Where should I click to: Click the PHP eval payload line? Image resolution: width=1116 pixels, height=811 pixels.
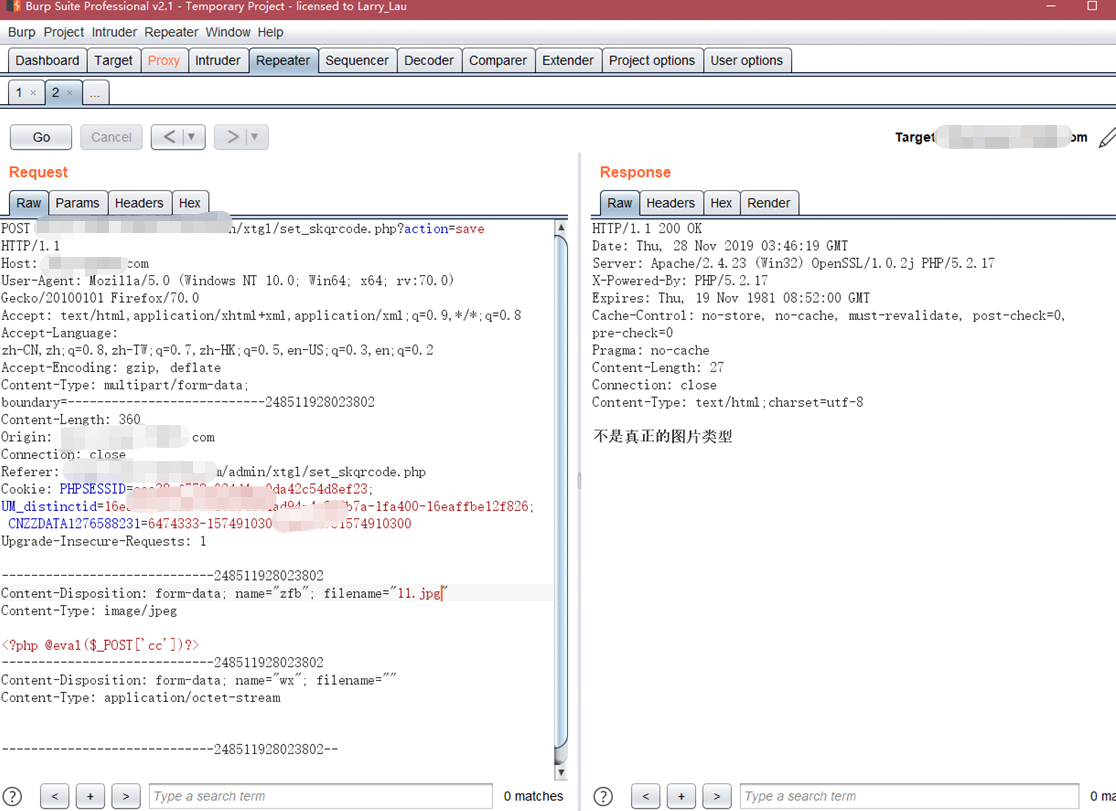100,645
